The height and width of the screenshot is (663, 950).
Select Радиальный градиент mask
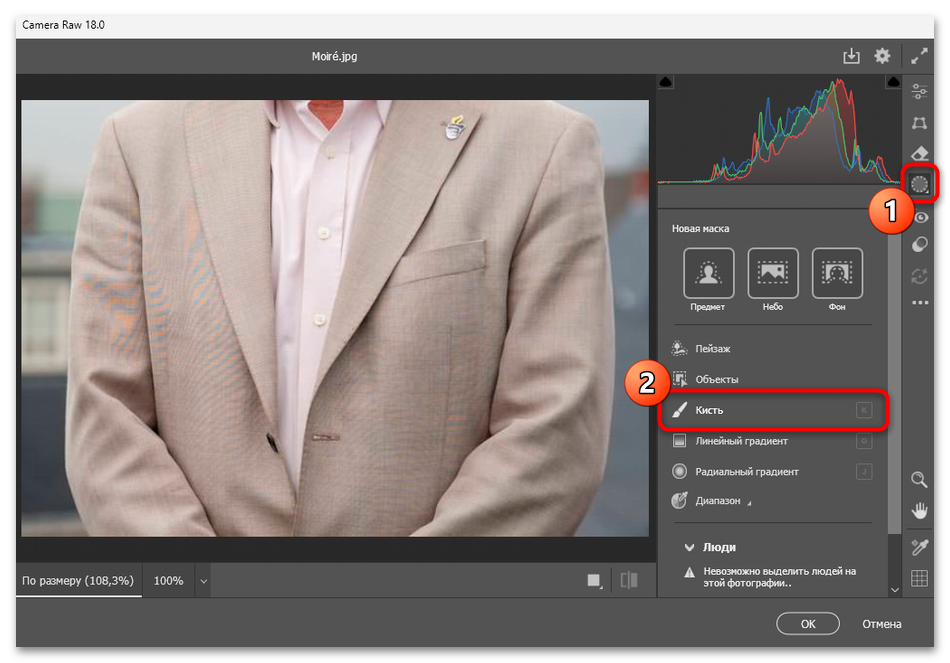771,471
